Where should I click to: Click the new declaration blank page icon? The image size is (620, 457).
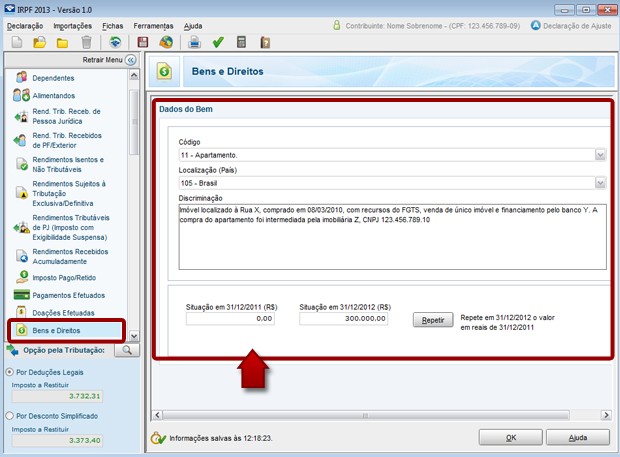tap(16, 42)
